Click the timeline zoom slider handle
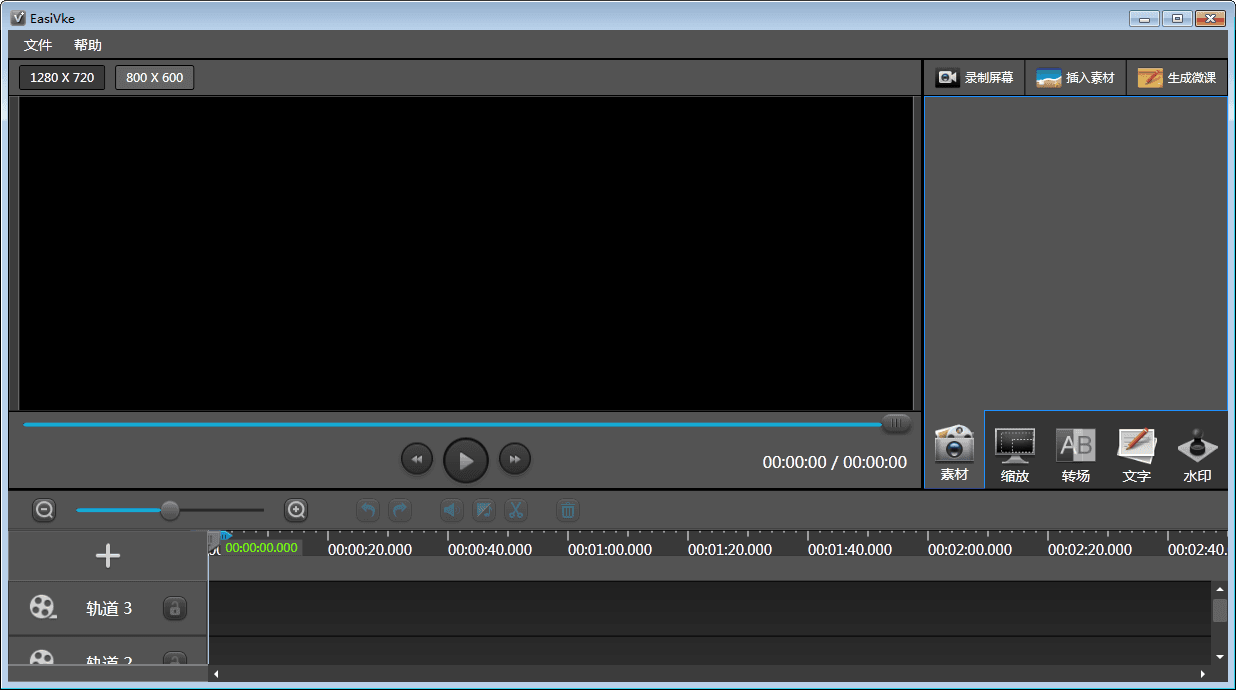 170,510
